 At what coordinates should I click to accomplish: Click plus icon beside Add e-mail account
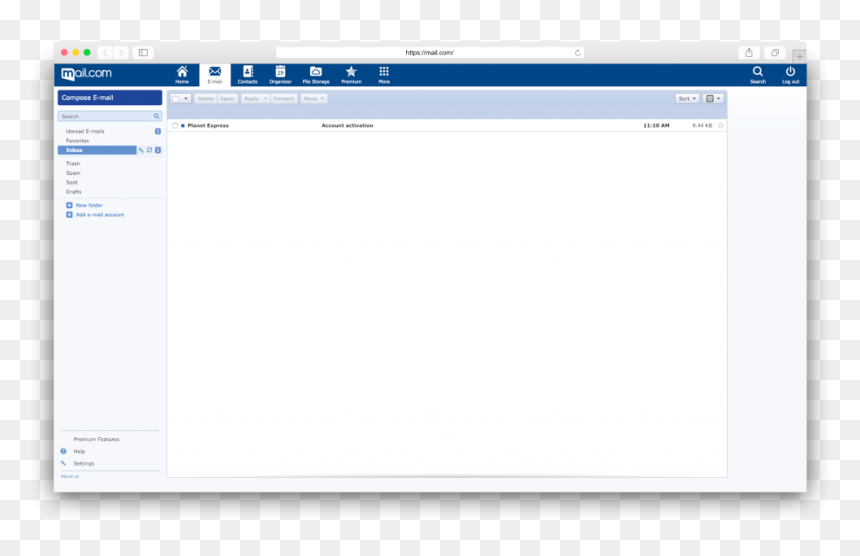pyautogui.click(x=69, y=215)
